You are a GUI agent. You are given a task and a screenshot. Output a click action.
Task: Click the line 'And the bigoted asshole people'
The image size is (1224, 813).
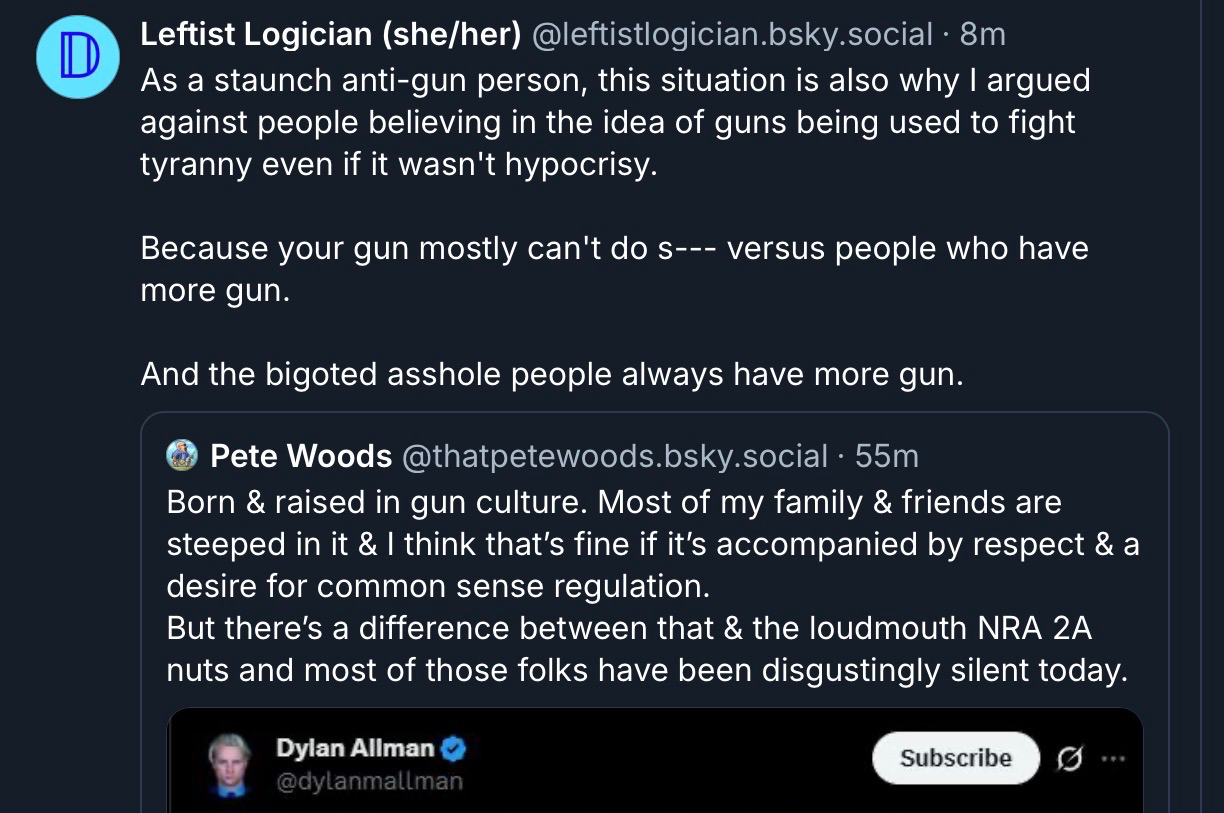click(x=552, y=374)
